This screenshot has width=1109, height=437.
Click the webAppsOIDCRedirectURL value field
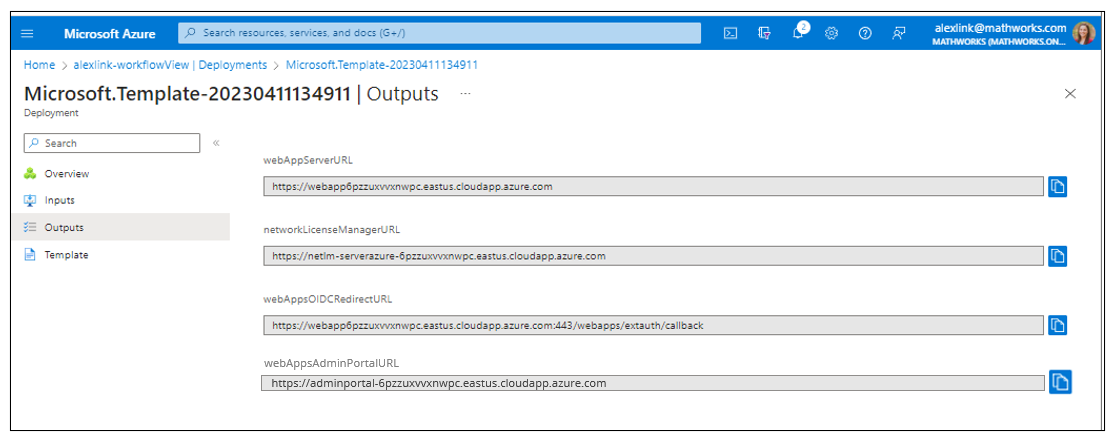click(654, 325)
